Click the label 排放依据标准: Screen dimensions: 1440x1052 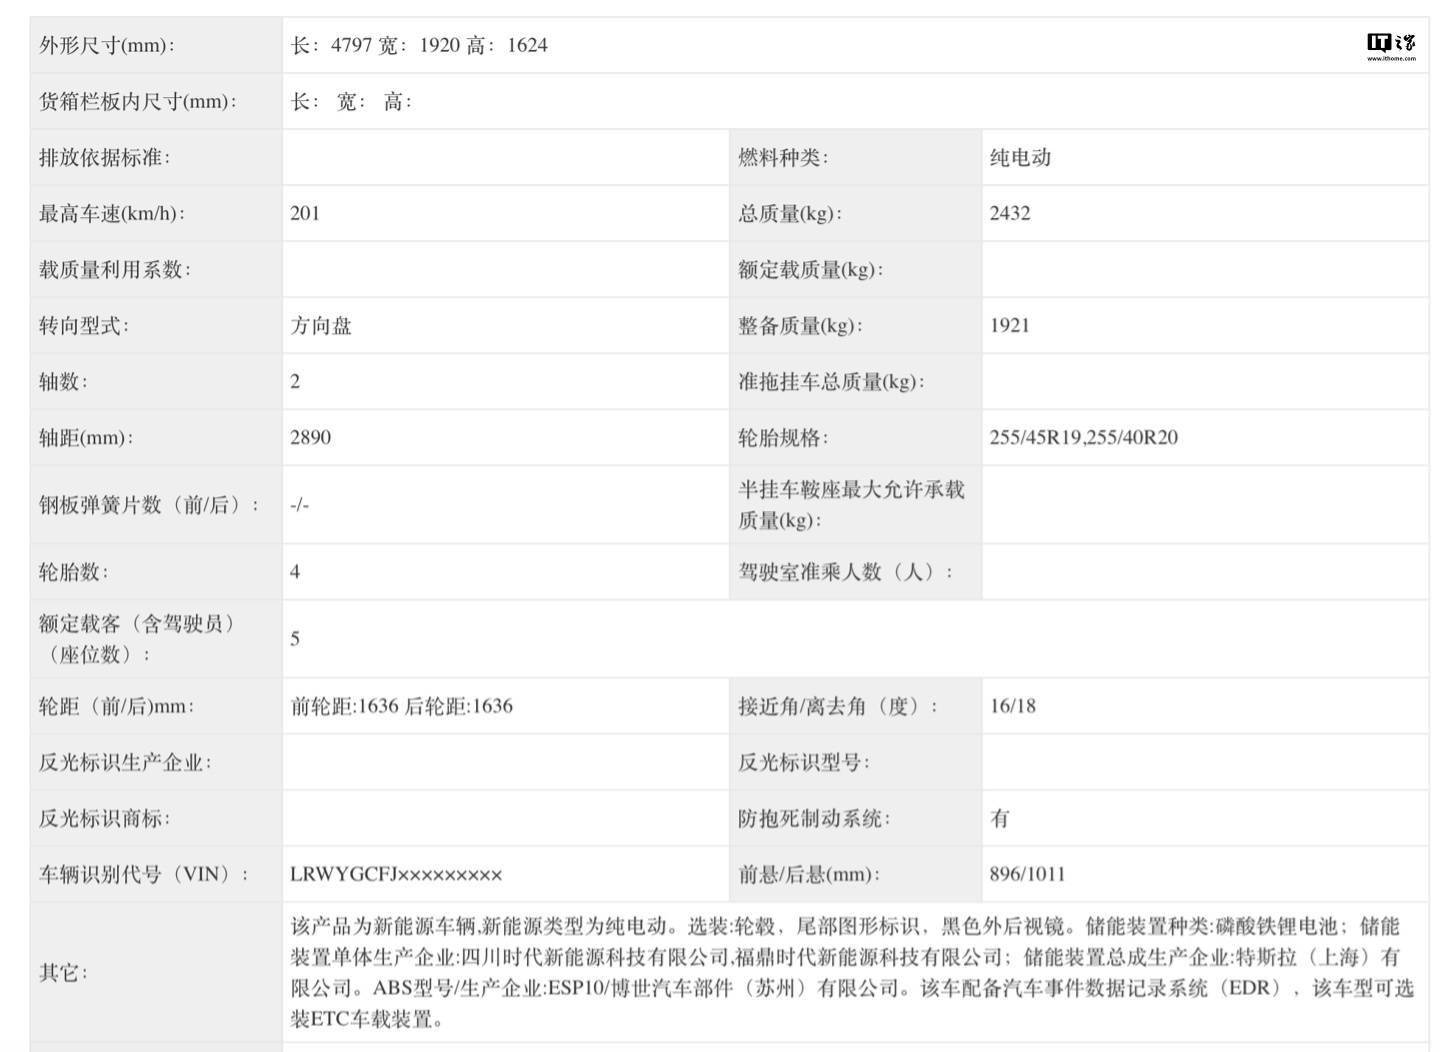105,157
